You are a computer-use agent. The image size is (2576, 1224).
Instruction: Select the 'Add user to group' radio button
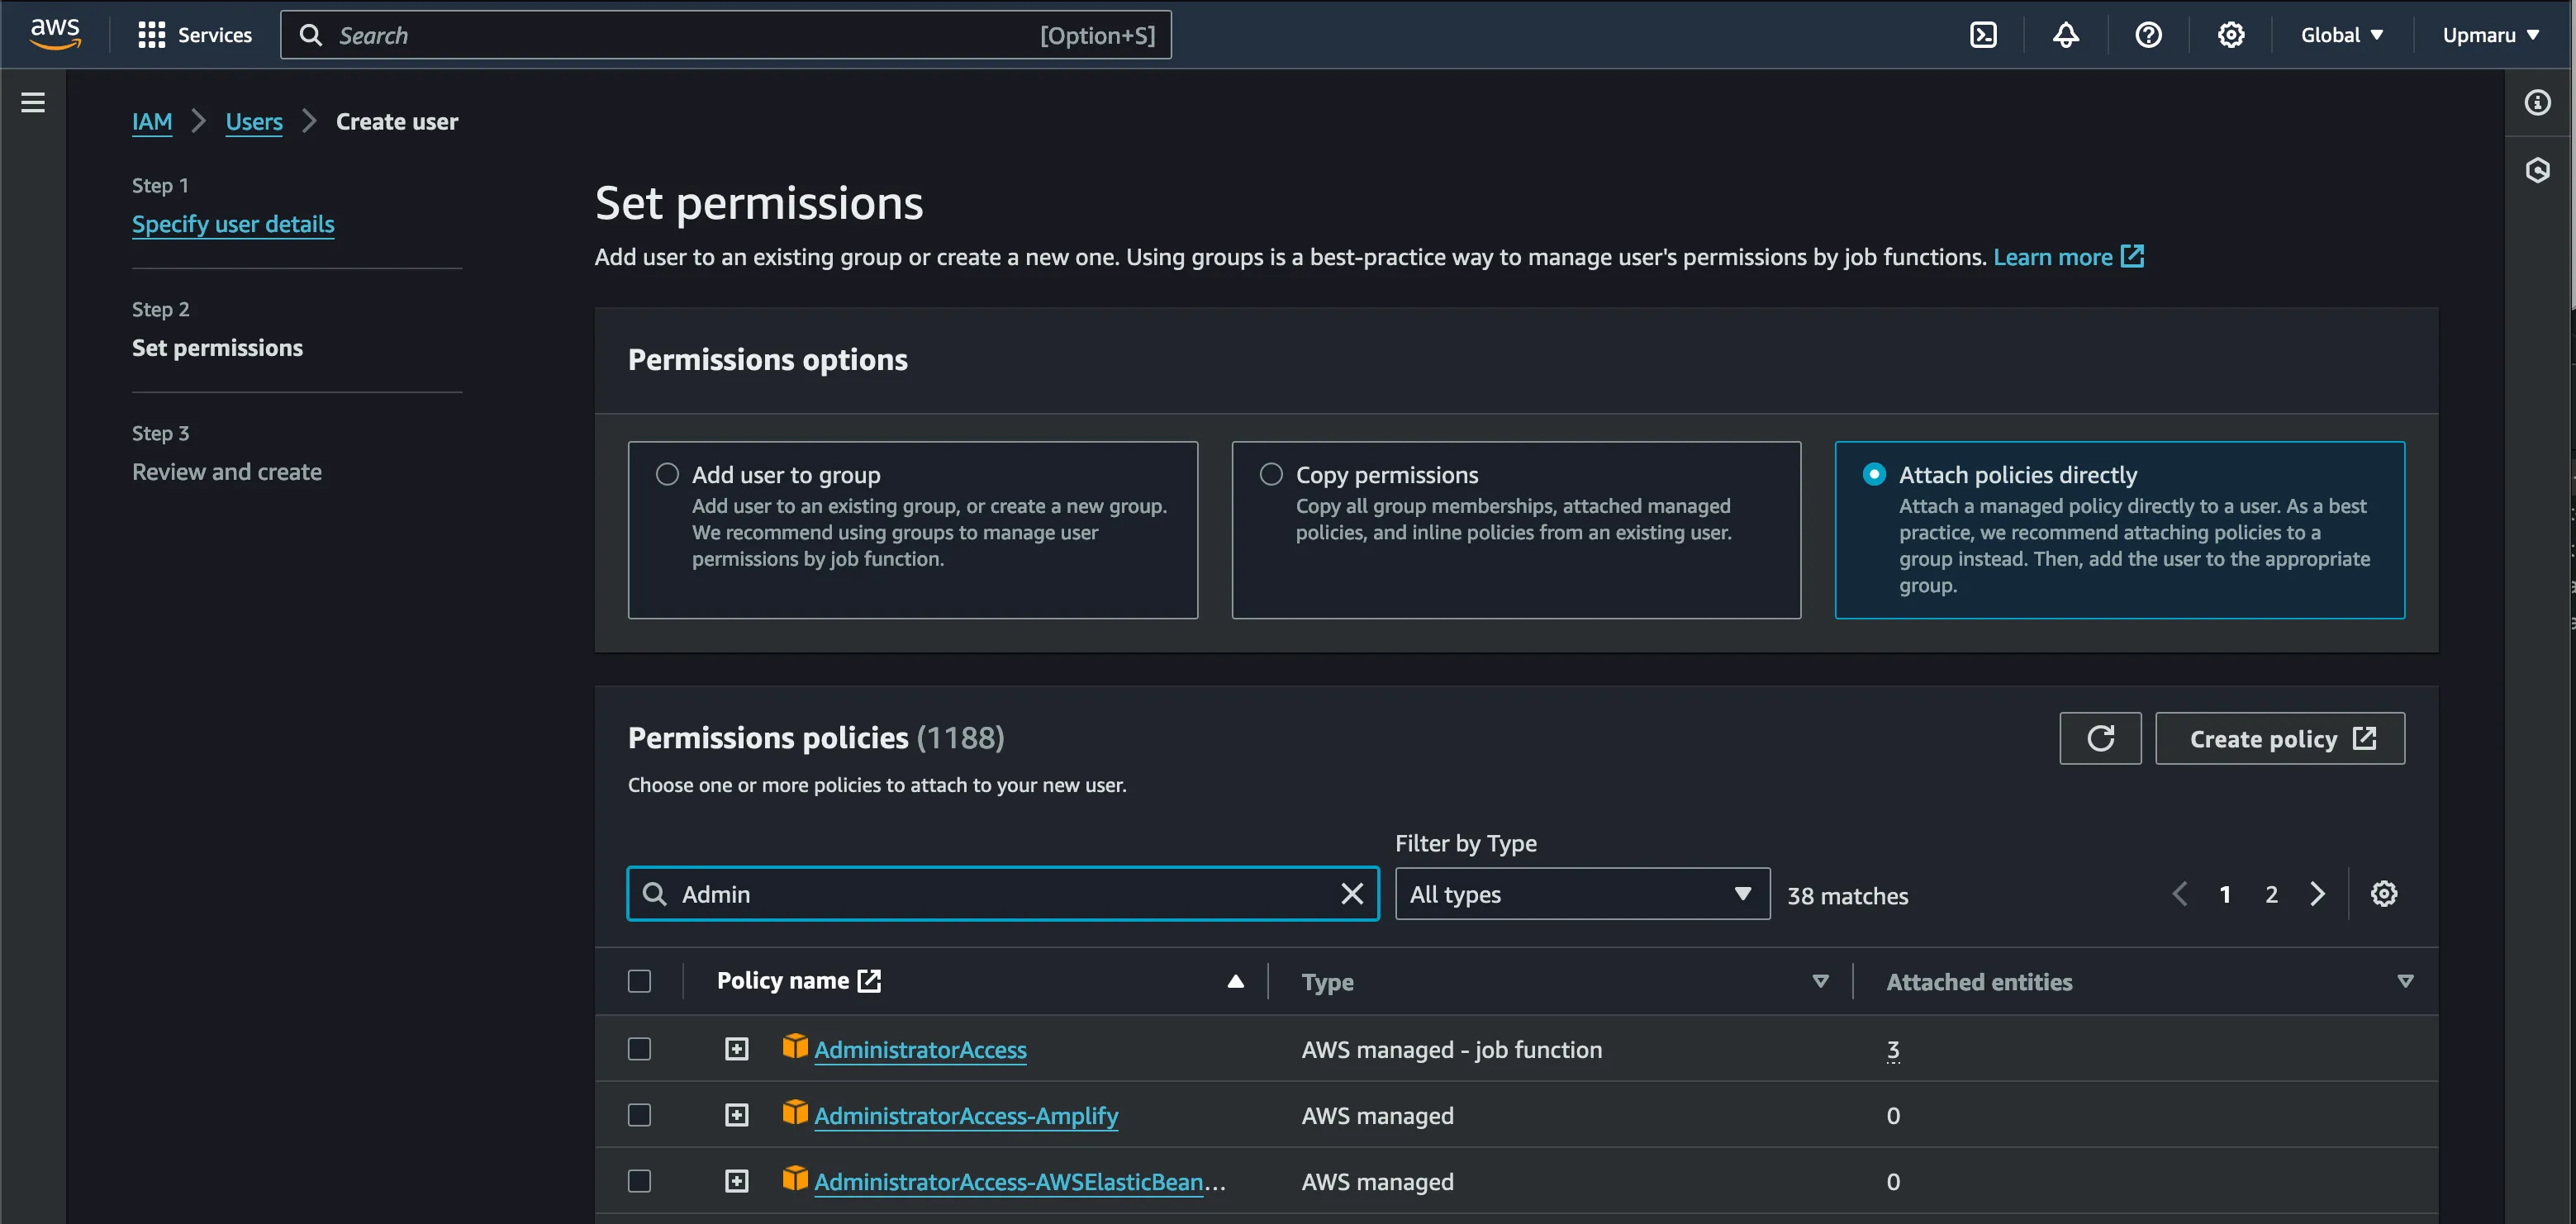pos(667,475)
